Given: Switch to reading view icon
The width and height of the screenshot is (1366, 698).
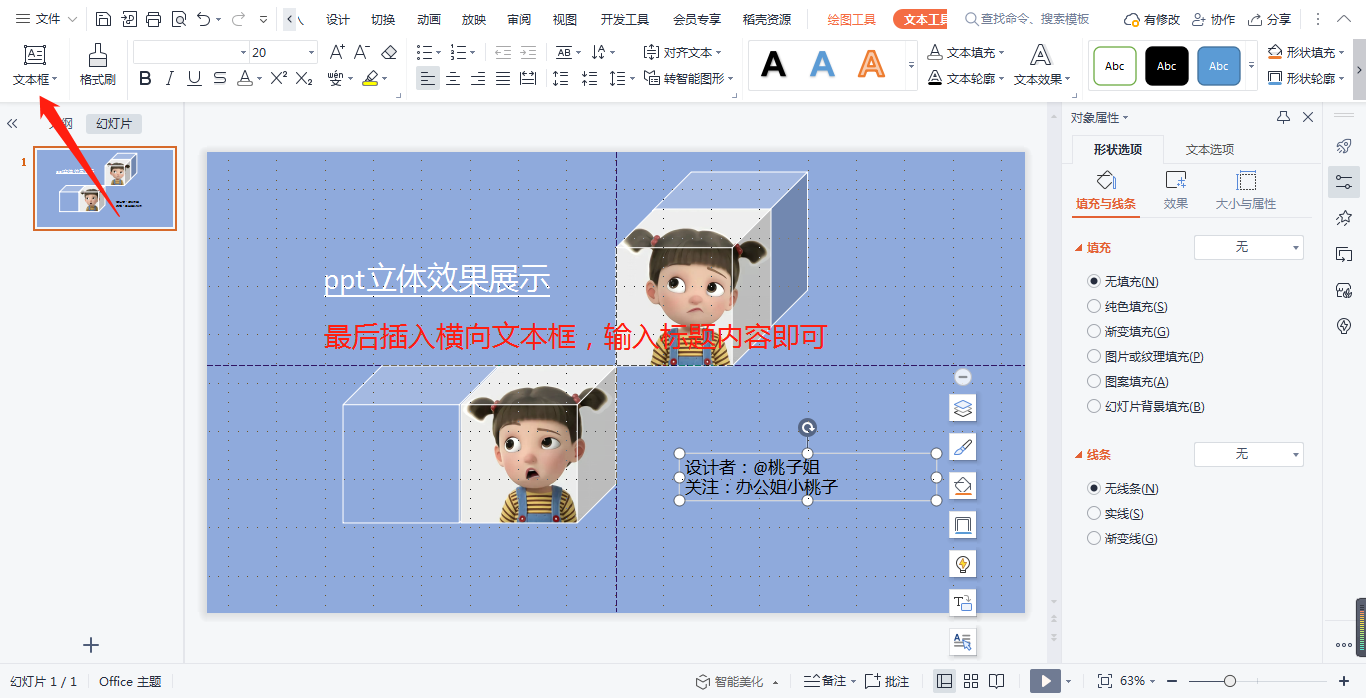Looking at the screenshot, I should 996,681.
